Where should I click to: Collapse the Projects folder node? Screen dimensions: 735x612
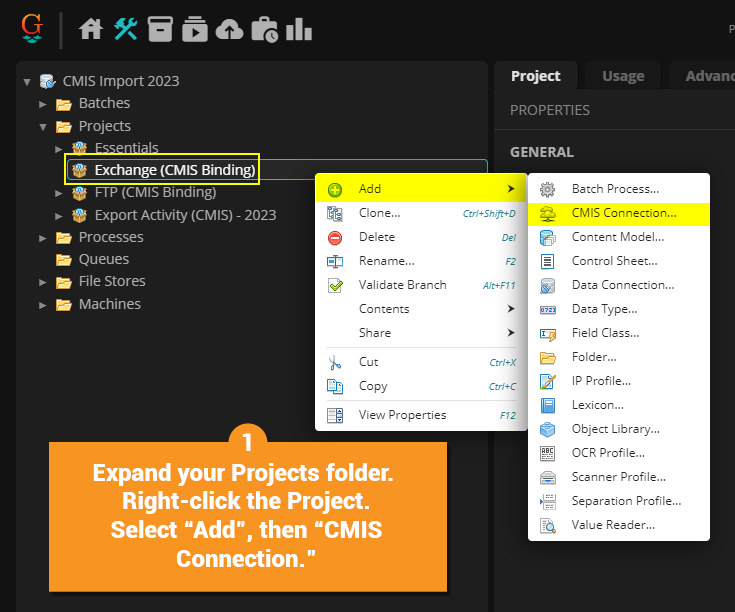click(43, 127)
